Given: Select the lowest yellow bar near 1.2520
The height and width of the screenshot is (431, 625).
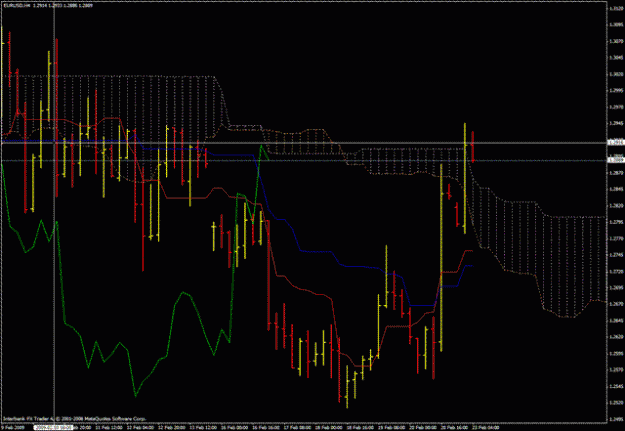Looking at the screenshot, I should pos(347,386).
